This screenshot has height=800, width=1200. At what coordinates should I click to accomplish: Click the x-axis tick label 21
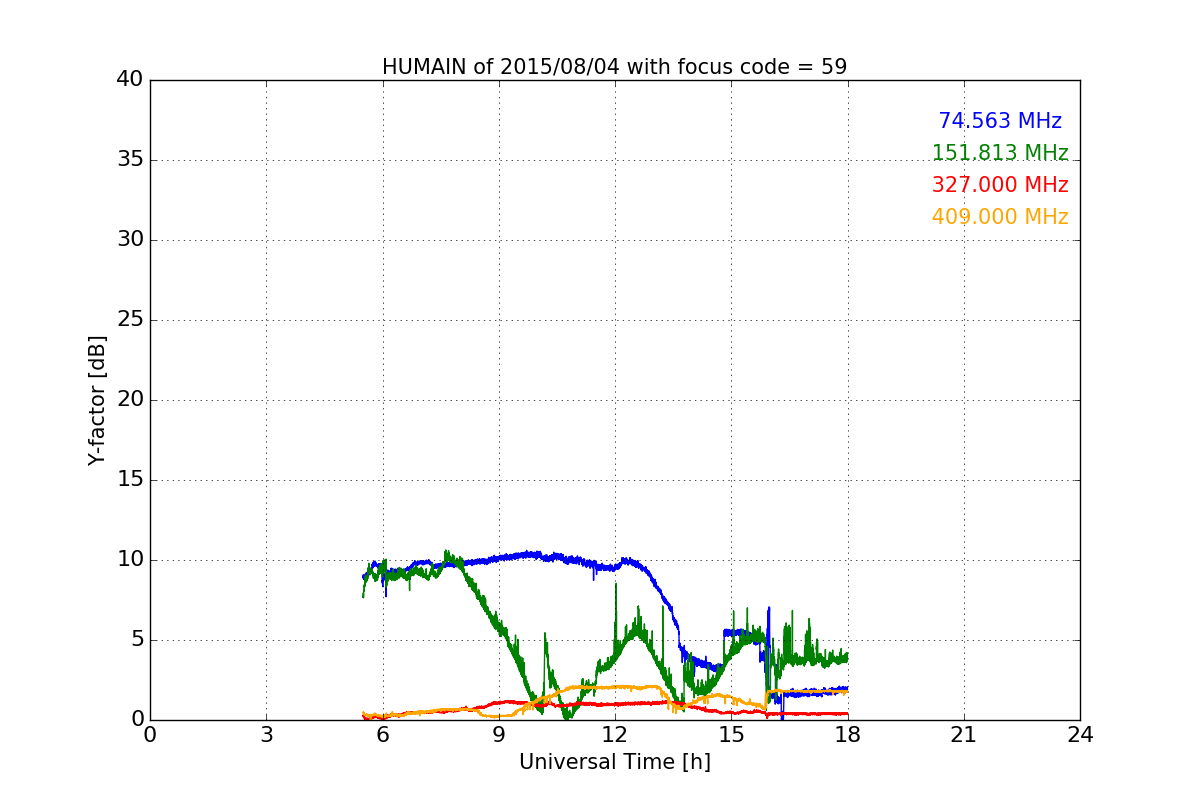[x=964, y=734]
